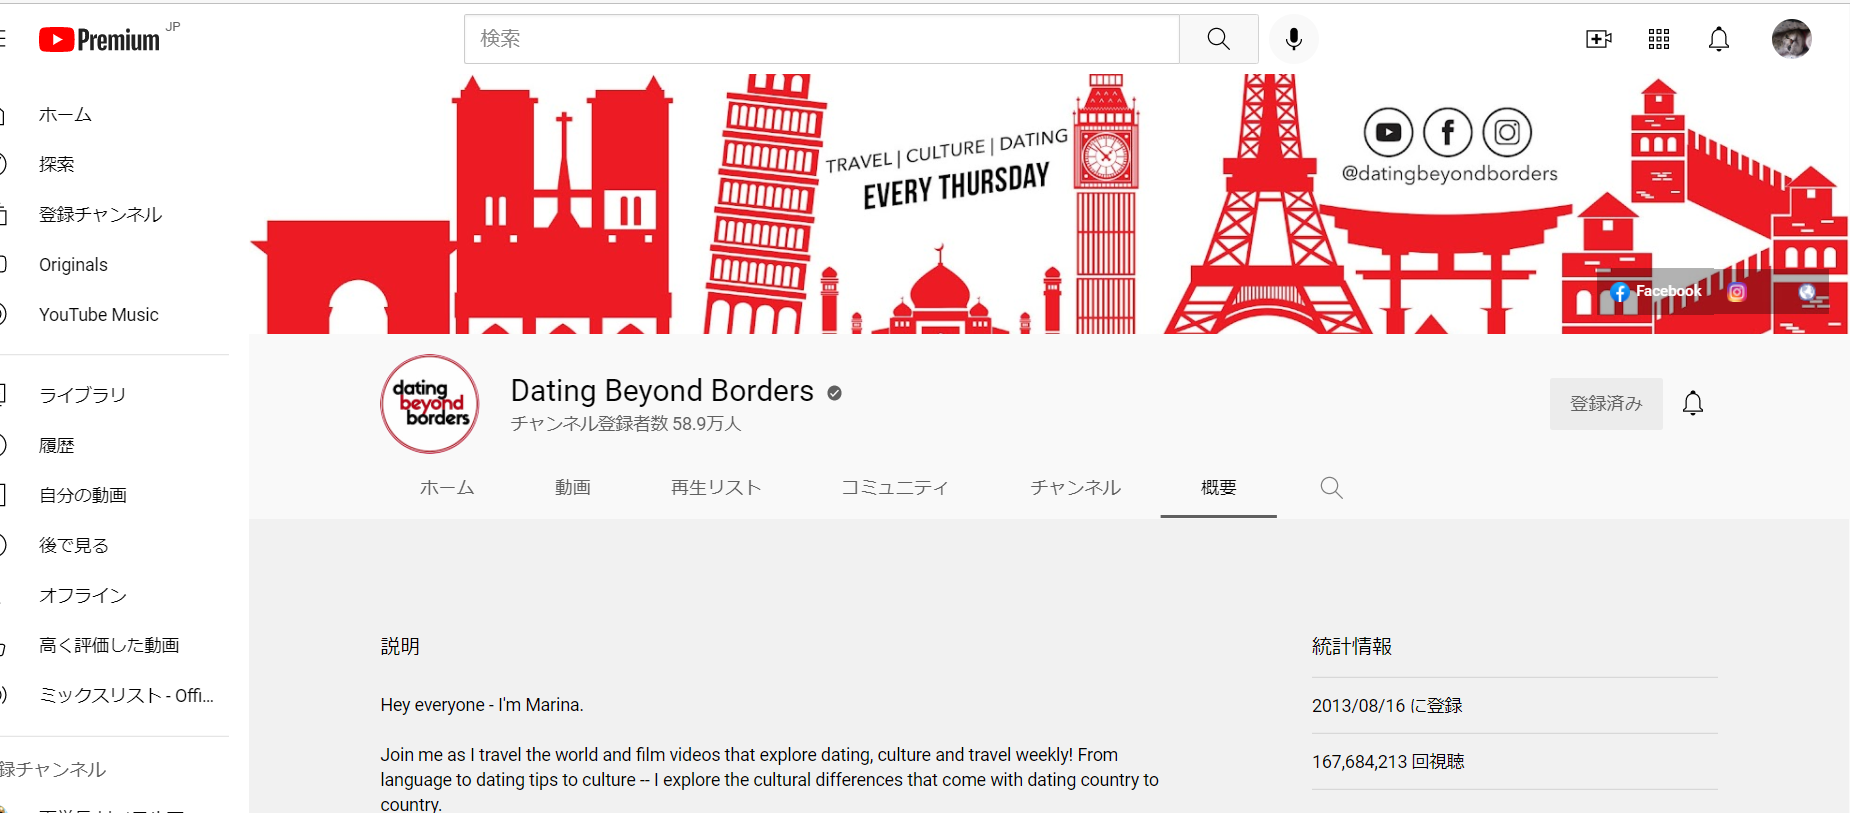Click Dating Beyond Borders channel avatar
1850x813 pixels.
point(430,404)
